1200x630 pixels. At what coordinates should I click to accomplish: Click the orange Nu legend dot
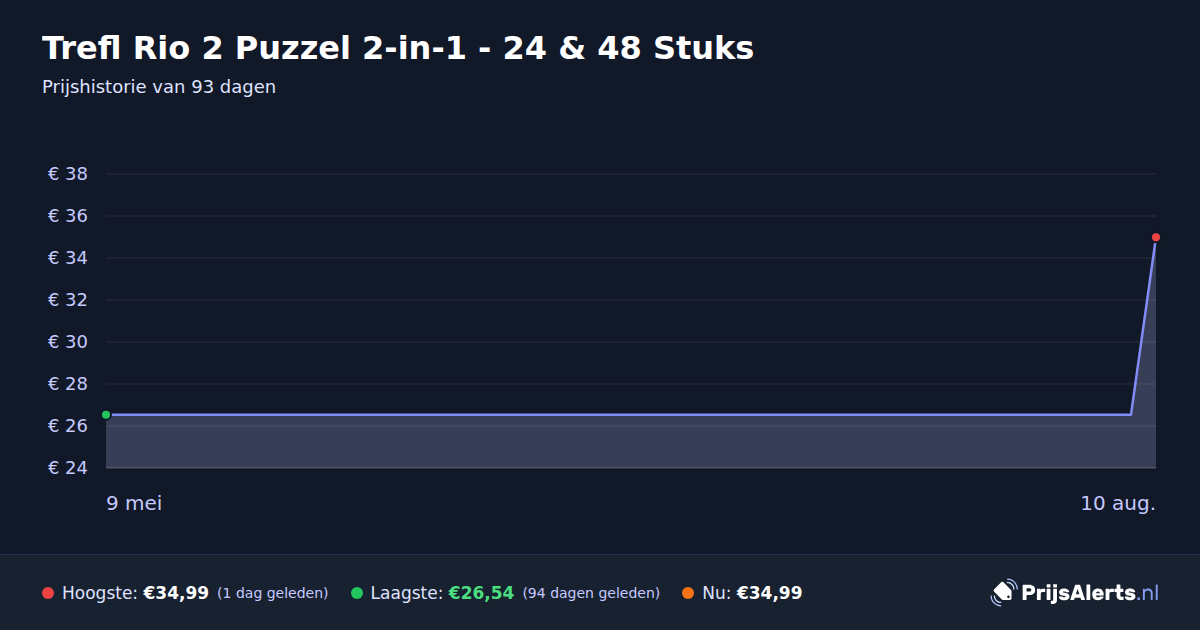688,593
